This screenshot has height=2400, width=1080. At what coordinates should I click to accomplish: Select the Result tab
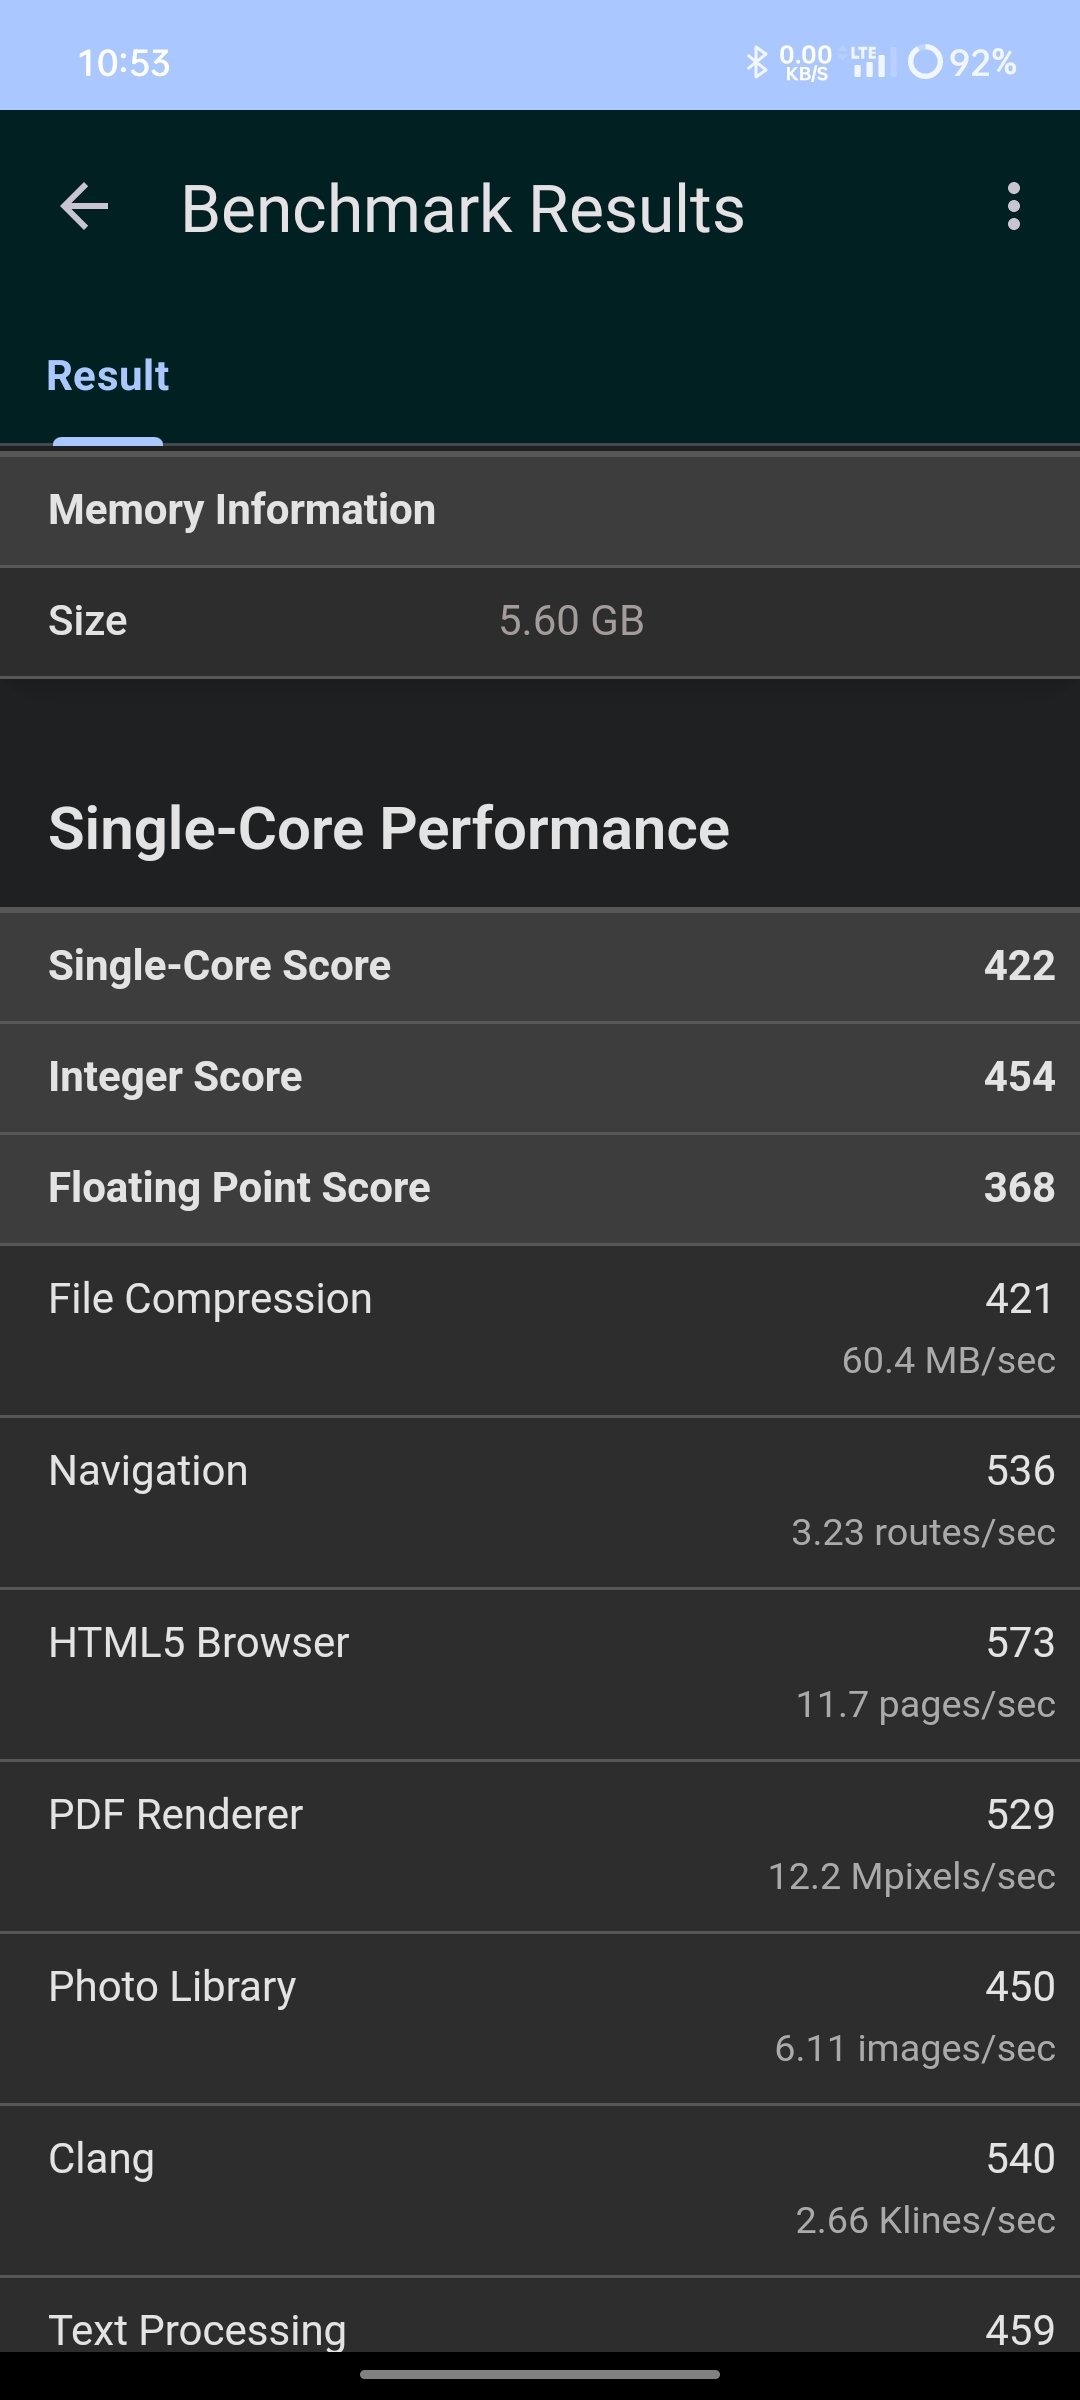(x=108, y=376)
